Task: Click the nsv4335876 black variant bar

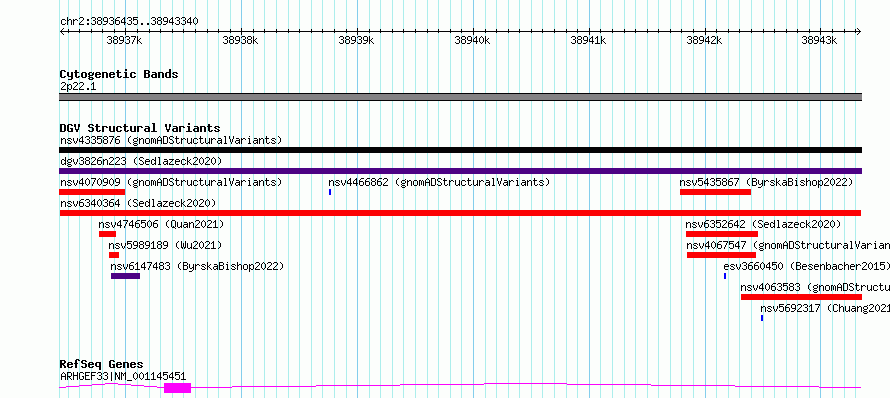Action: click(x=460, y=150)
